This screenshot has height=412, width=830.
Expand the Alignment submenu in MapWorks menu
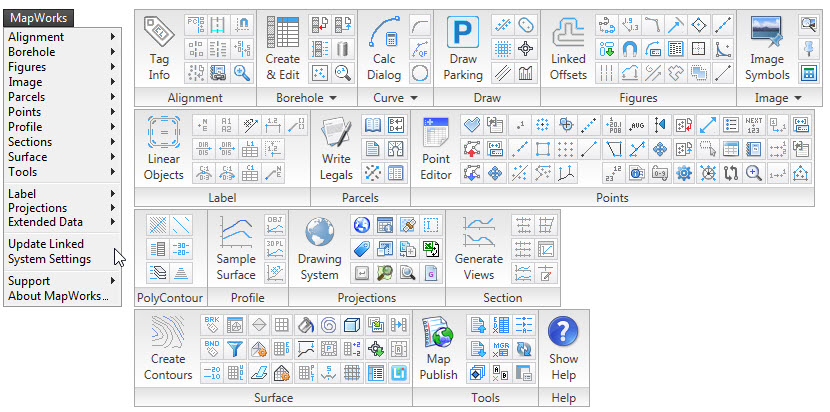point(113,37)
